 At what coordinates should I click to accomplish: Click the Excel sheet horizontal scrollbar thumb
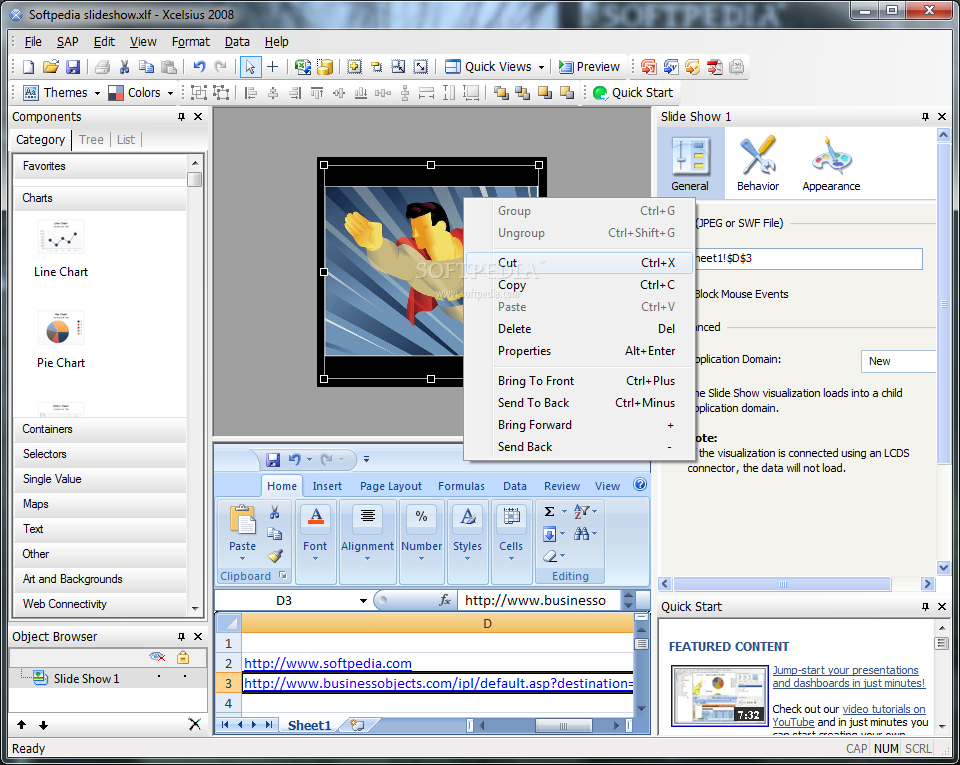tap(563, 726)
